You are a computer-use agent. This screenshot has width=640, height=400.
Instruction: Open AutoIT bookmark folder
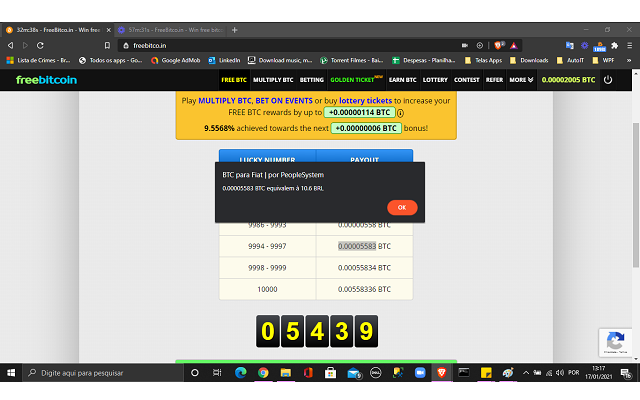click(571, 60)
